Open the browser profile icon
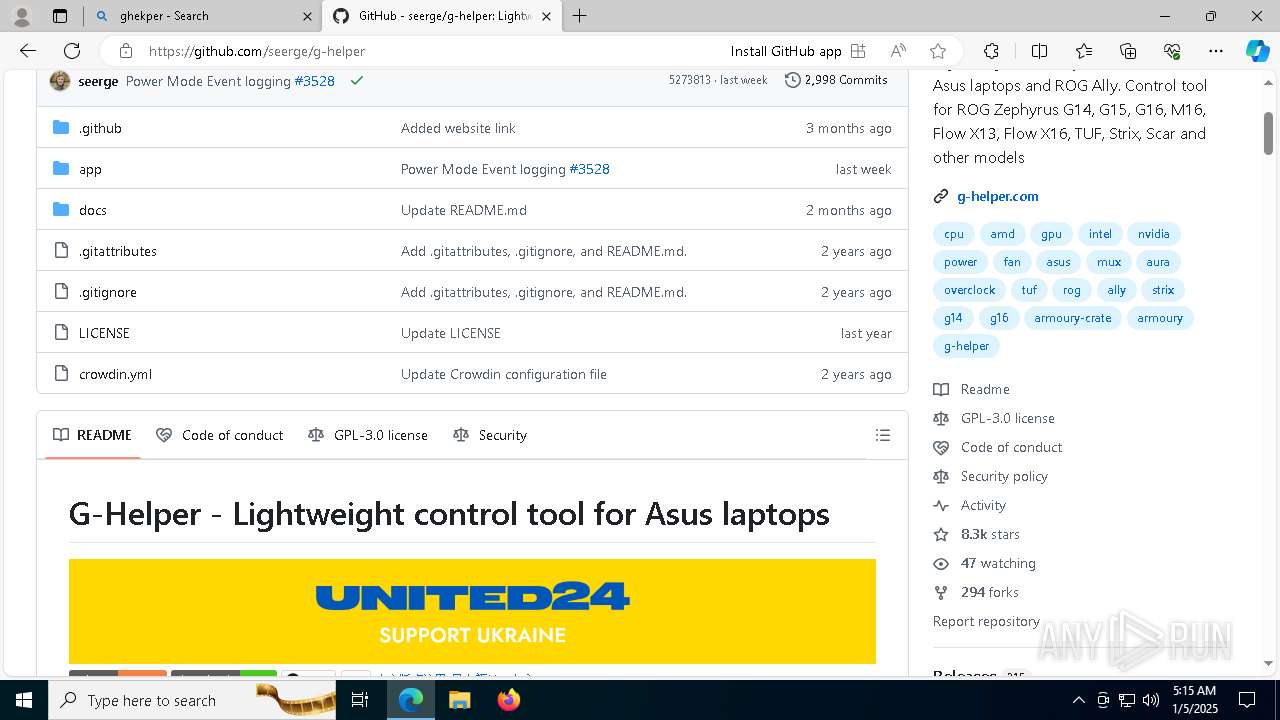1280x720 pixels. (x=21, y=16)
